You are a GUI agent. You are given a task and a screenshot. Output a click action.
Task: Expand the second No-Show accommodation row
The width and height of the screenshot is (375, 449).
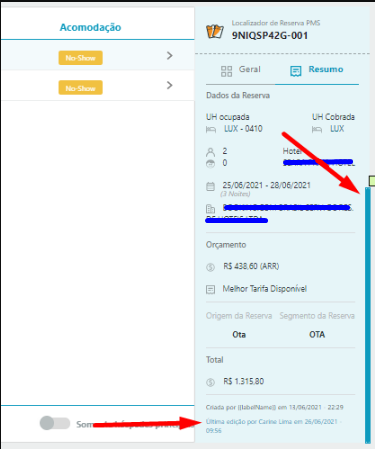pos(170,85)
